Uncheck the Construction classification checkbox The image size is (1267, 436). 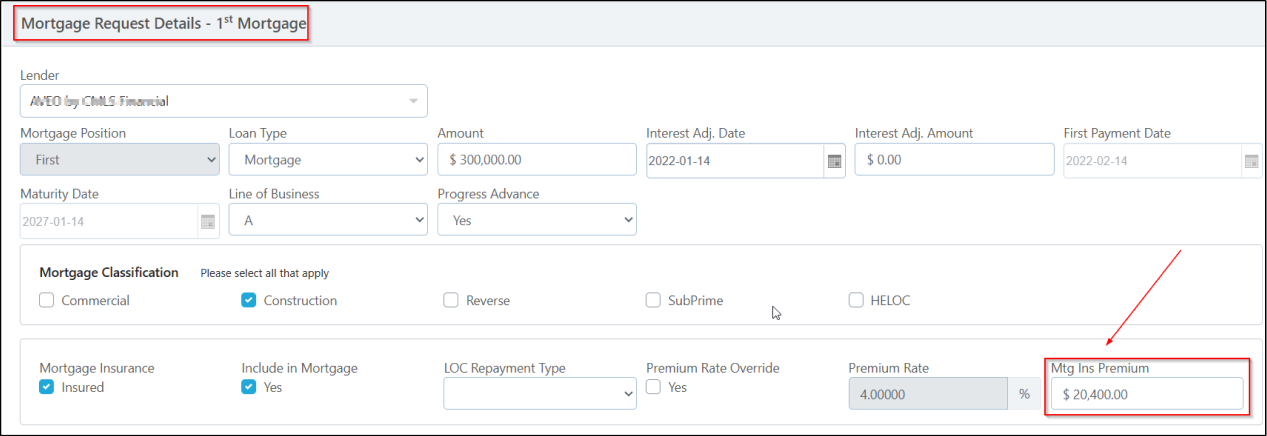[x=249, y=300]
